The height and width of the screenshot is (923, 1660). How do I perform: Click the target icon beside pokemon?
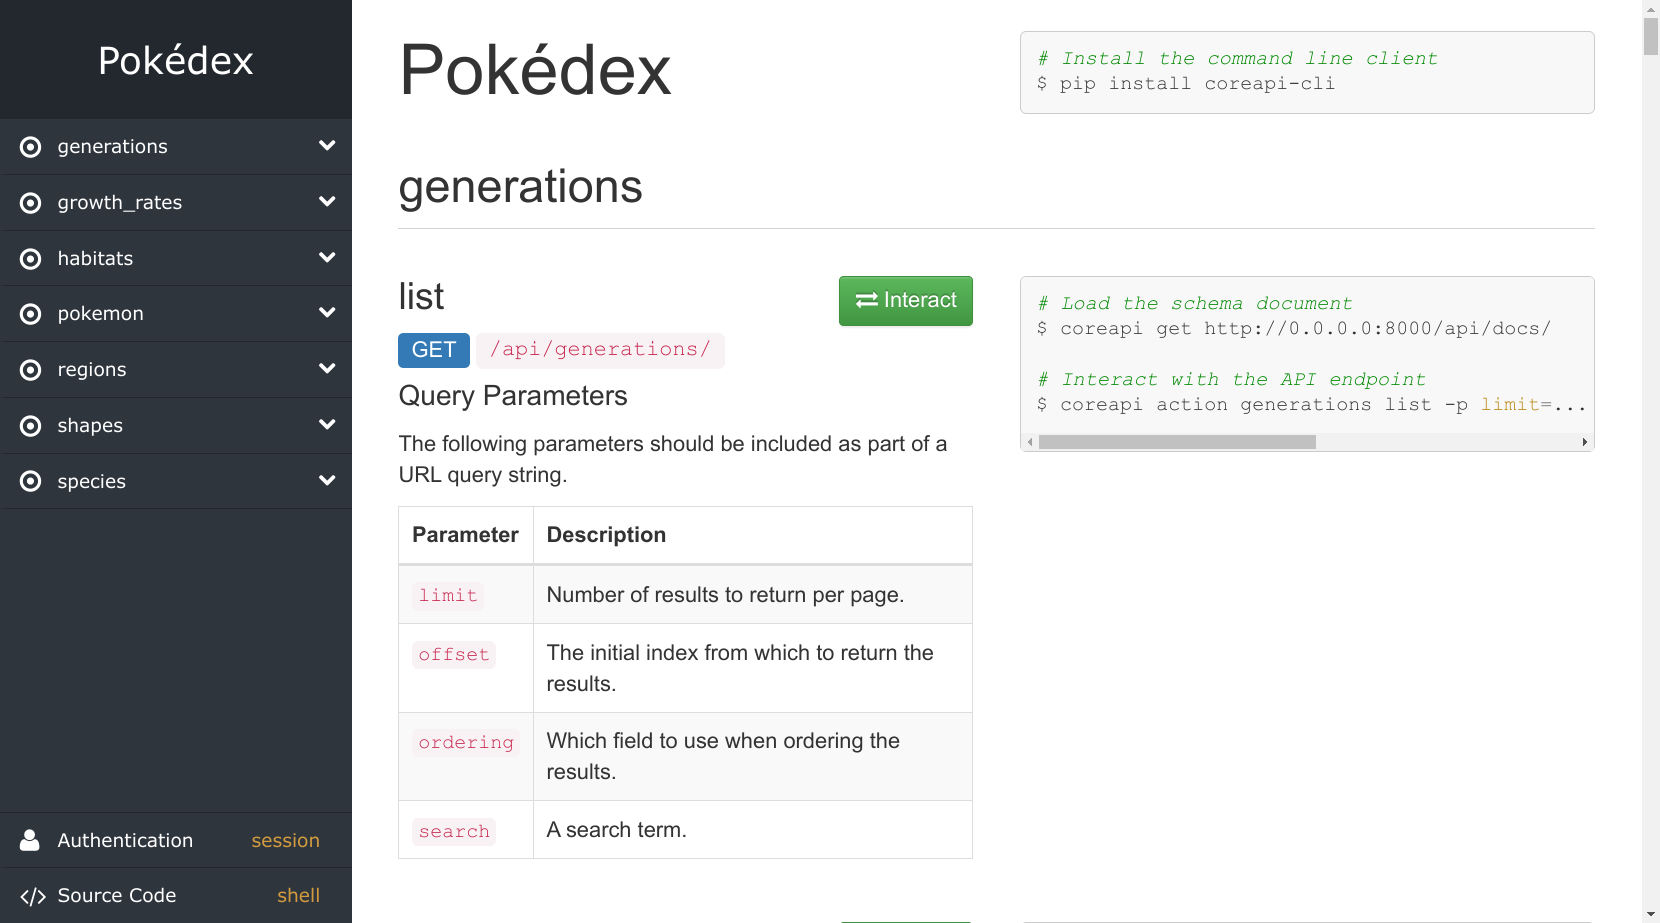pyautogui.click(x=29, y=313)
